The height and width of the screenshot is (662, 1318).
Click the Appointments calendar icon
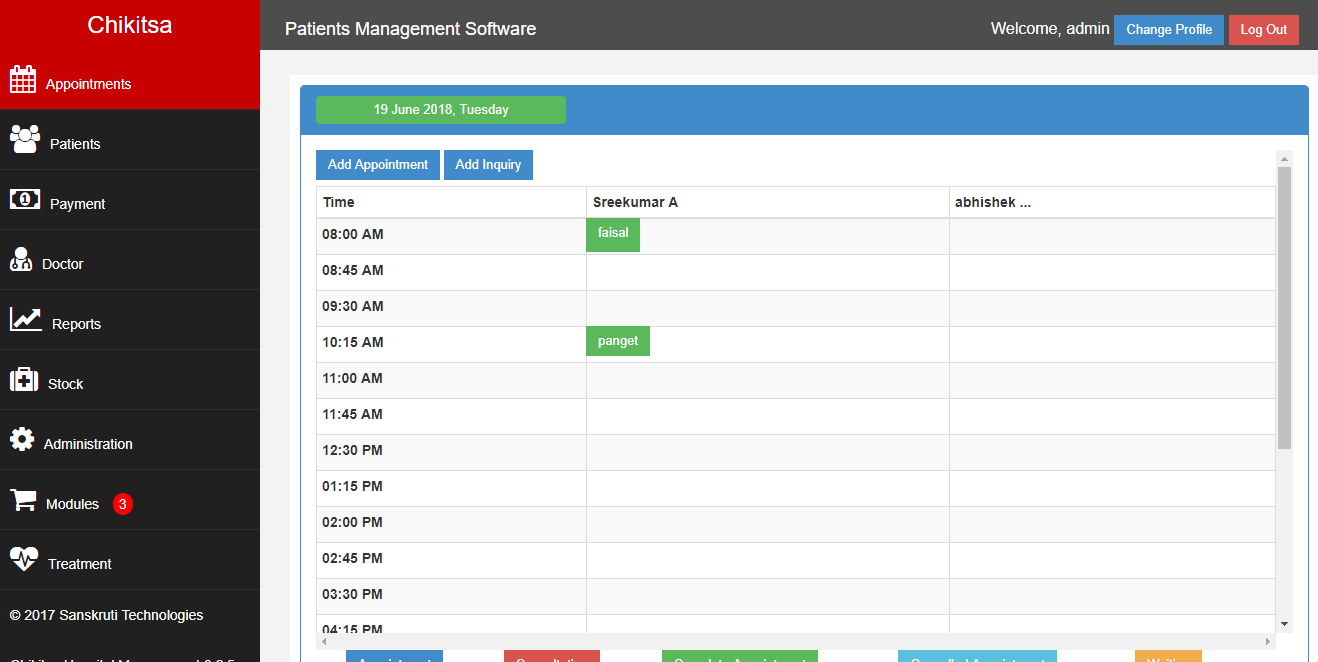[23, 80]
